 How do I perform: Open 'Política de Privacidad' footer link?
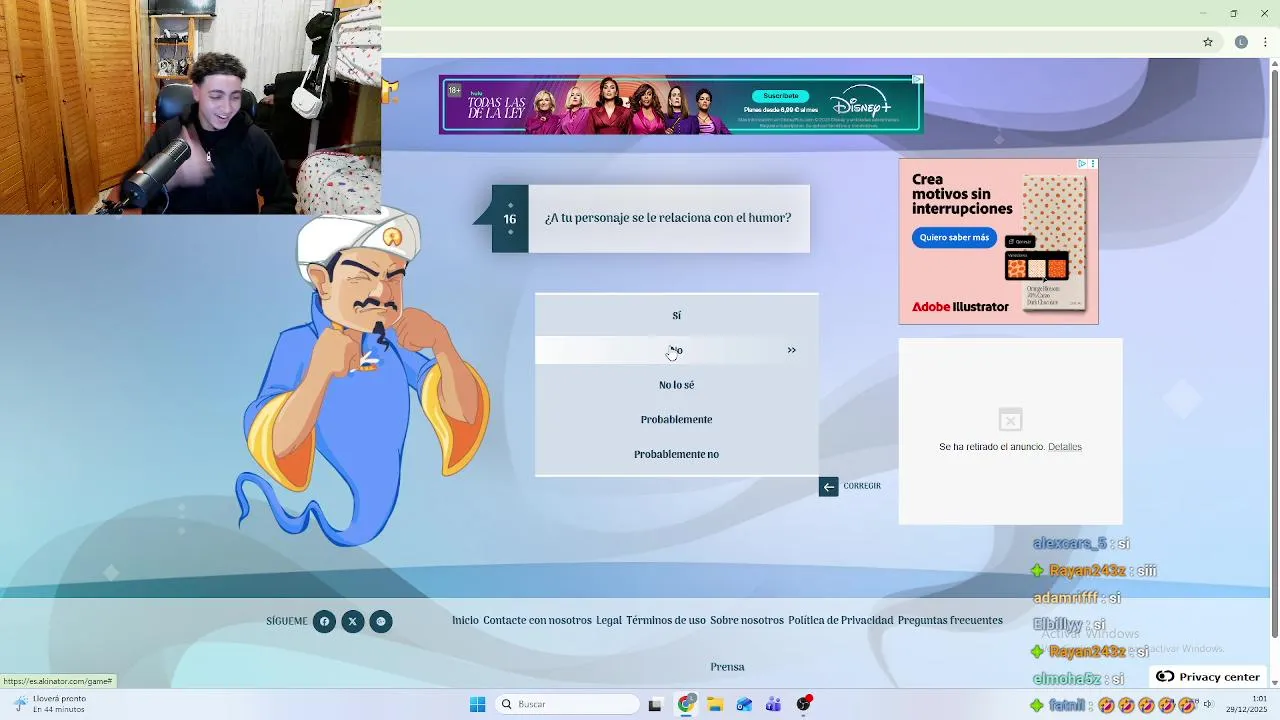pos(840,621)
